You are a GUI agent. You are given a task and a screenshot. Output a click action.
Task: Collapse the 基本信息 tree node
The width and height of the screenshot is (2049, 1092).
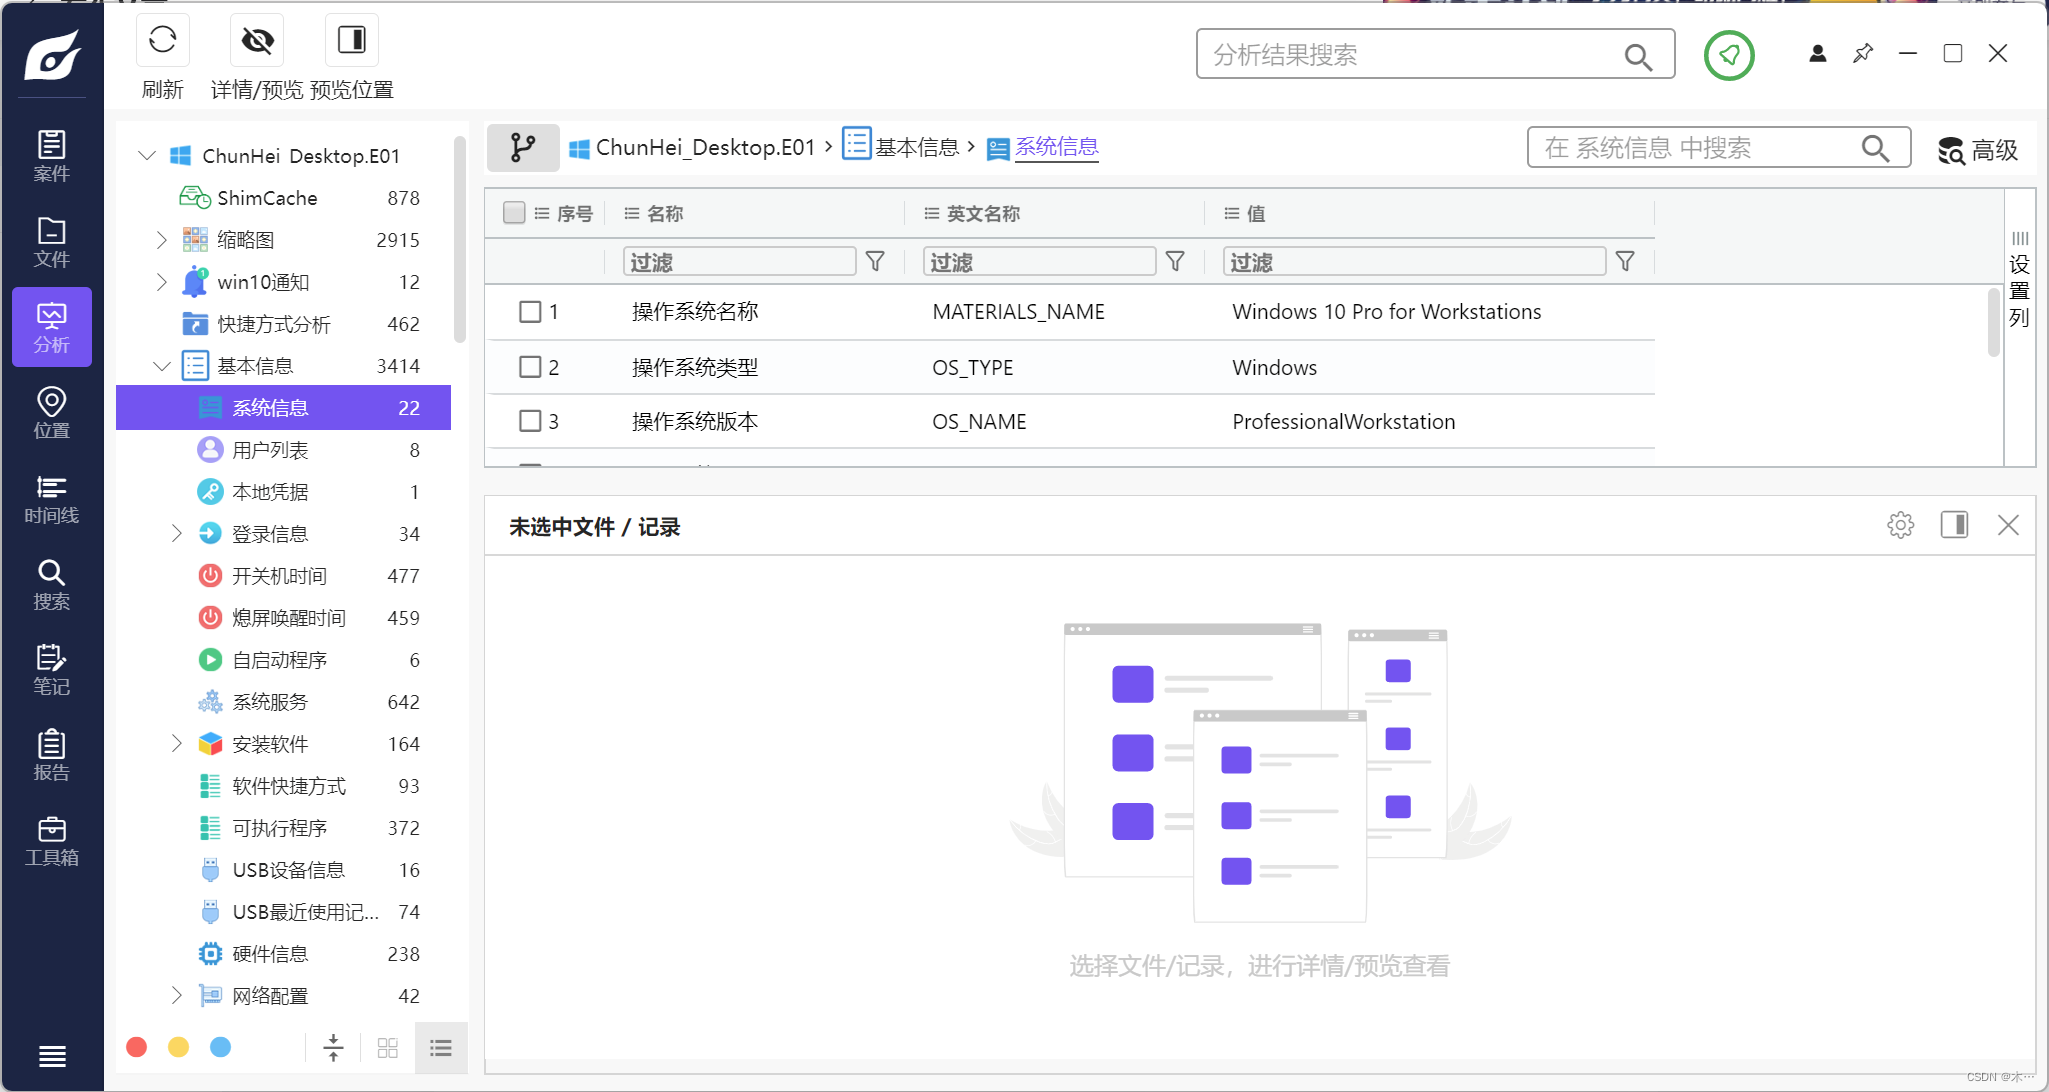pyautogui.click(x=161, y=366)
